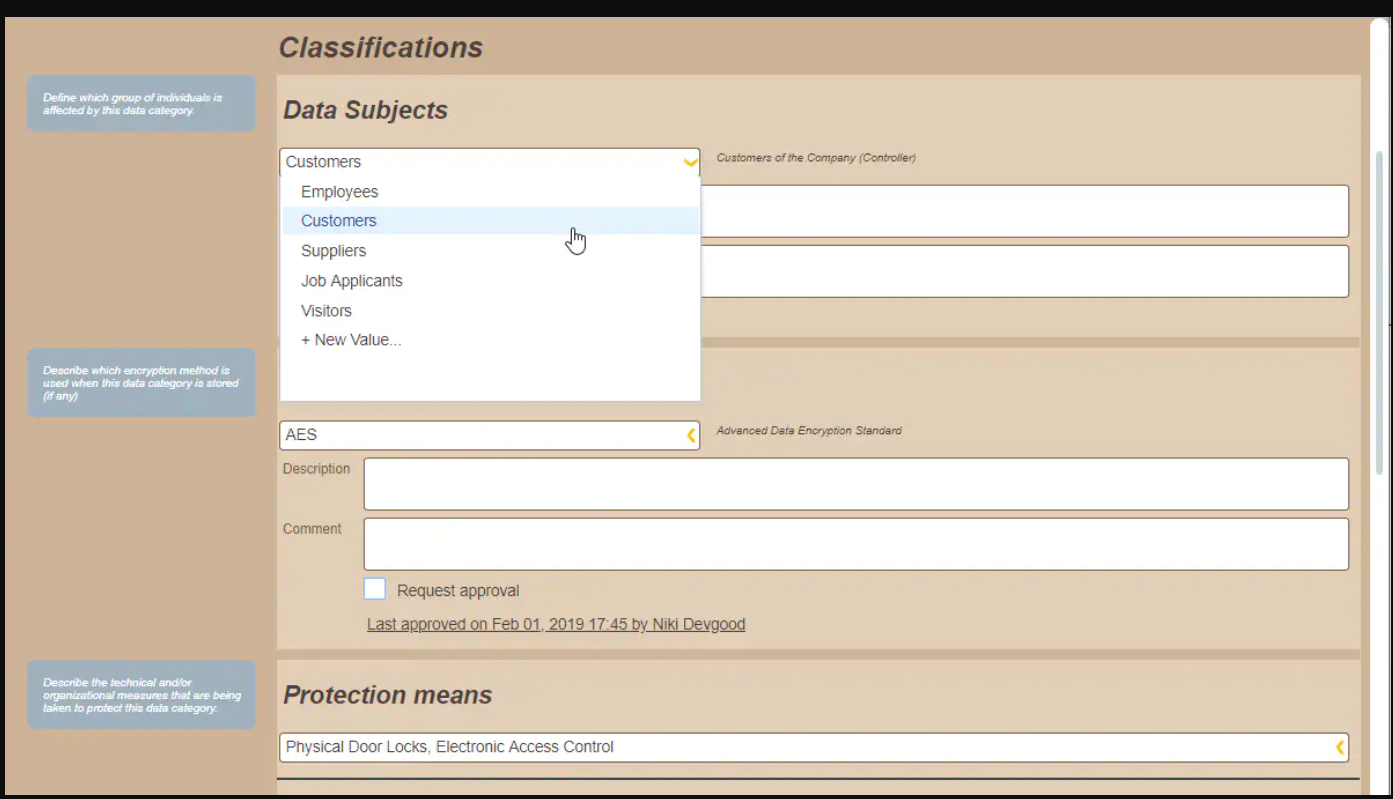Expand the AES encryption method dropdown

[x=689, y=434]
